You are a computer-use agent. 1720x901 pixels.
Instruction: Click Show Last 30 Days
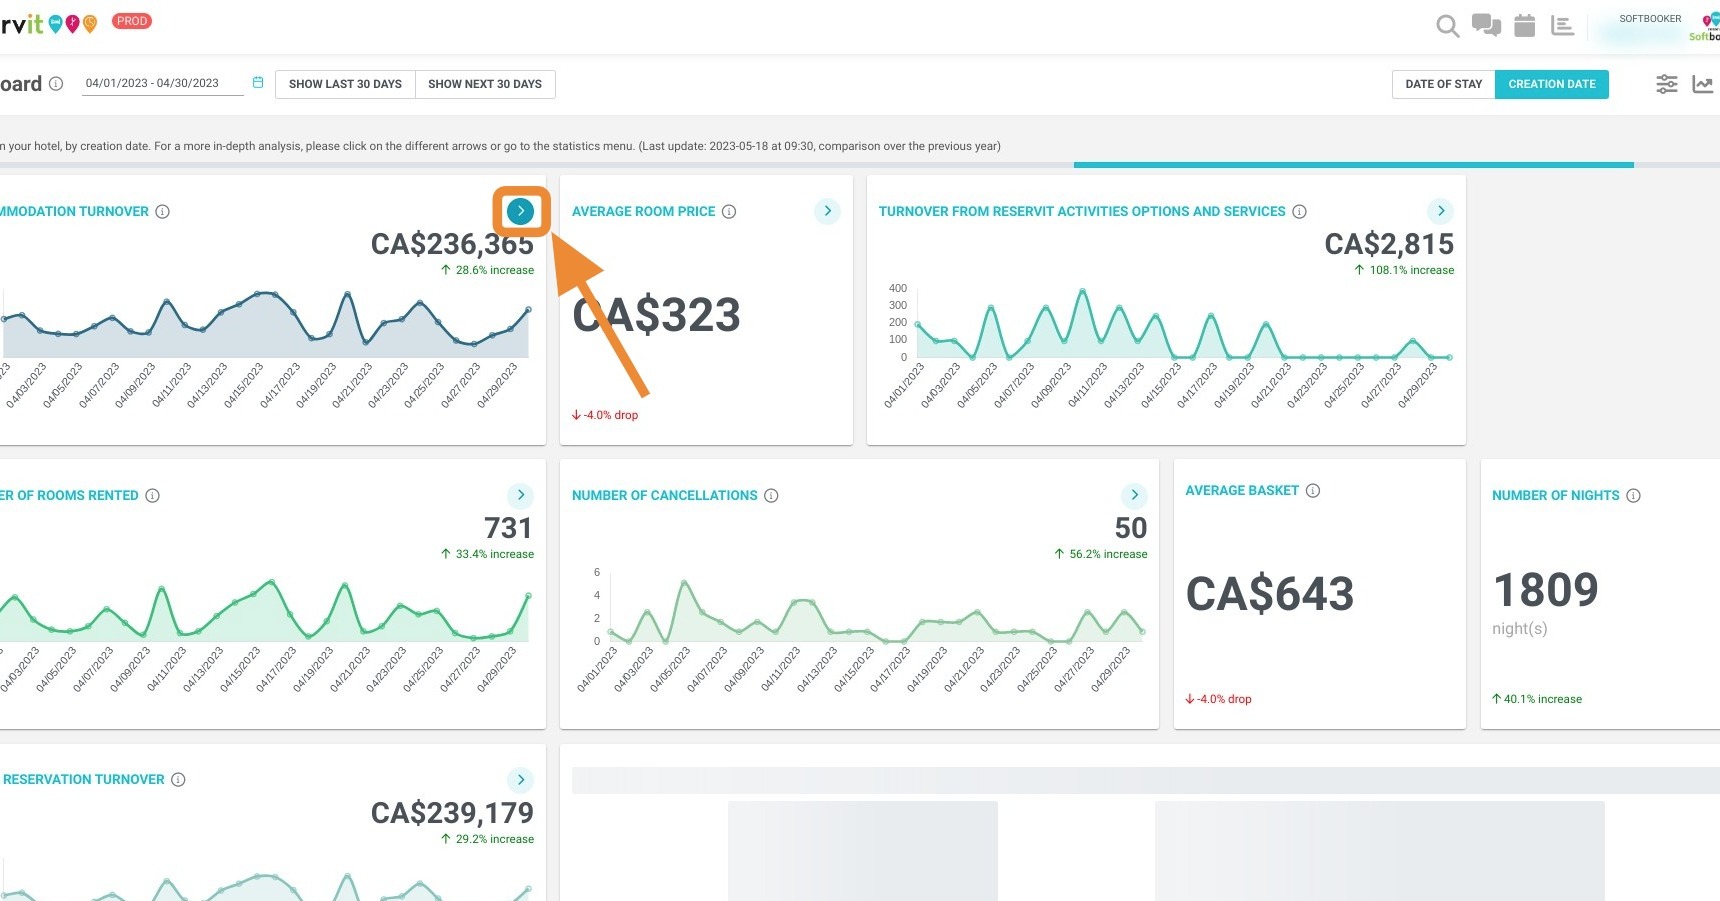pos(345,84)
